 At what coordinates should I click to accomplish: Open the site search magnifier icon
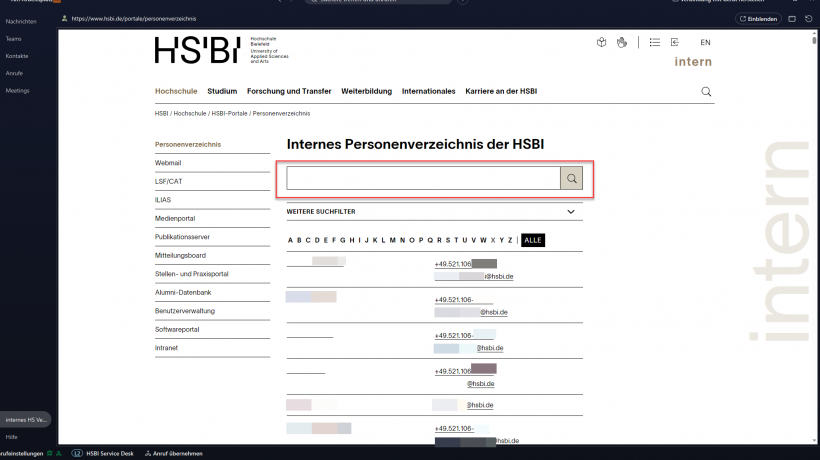point(706,91)
